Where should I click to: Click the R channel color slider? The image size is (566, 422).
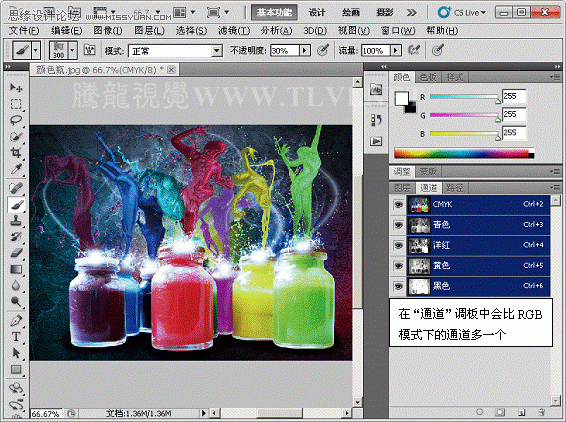pos(464,96)
